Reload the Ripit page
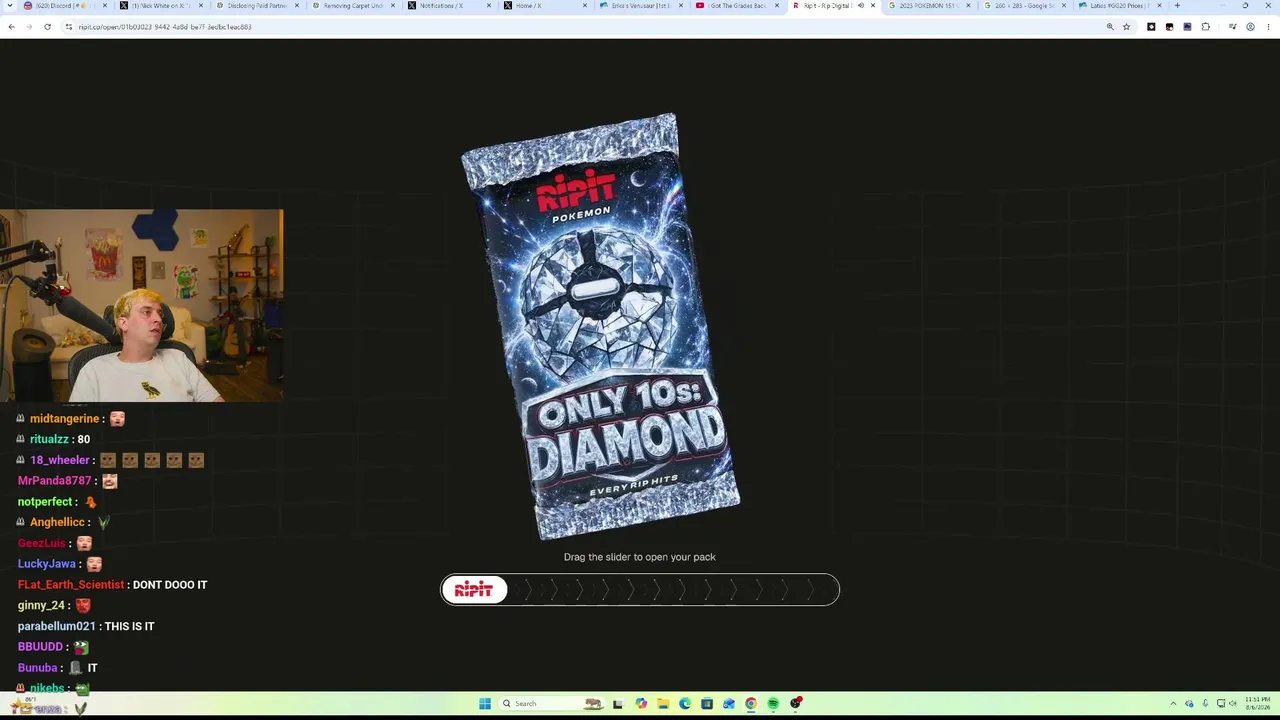 pos(47,27)
